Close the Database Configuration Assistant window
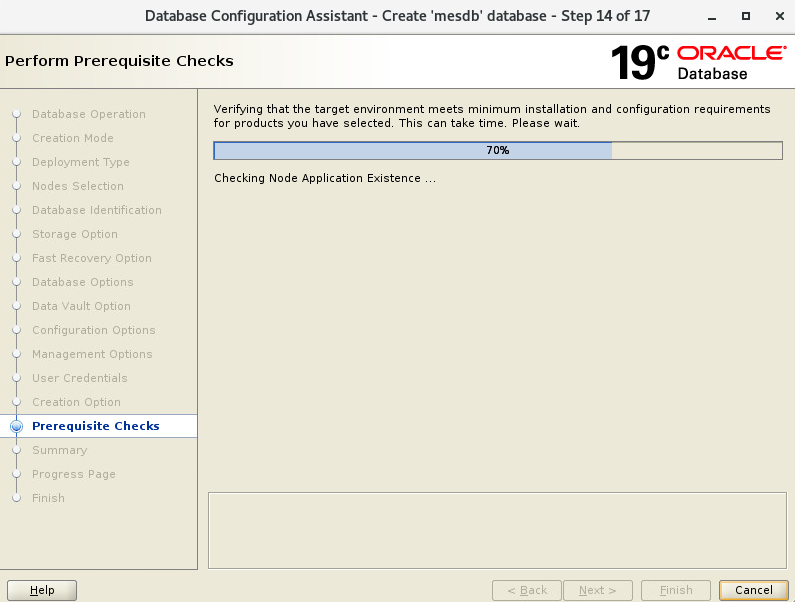 click(x=774, y=16)
